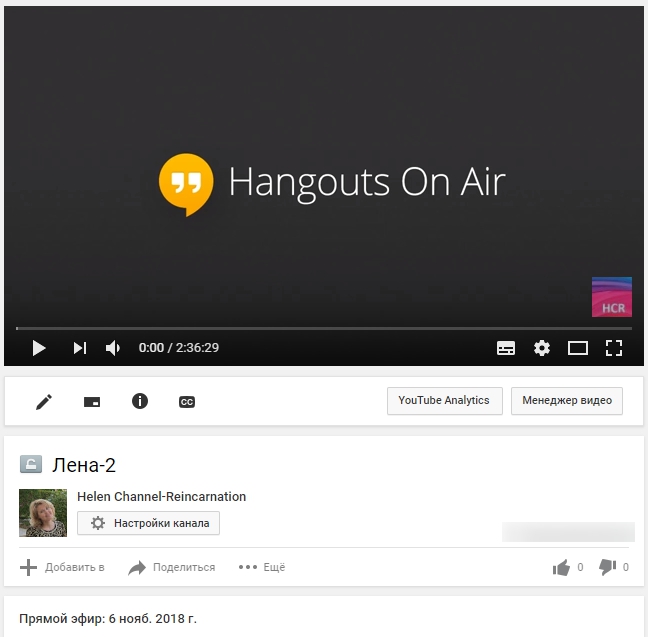Skip to the next video

tap(79, 348)
